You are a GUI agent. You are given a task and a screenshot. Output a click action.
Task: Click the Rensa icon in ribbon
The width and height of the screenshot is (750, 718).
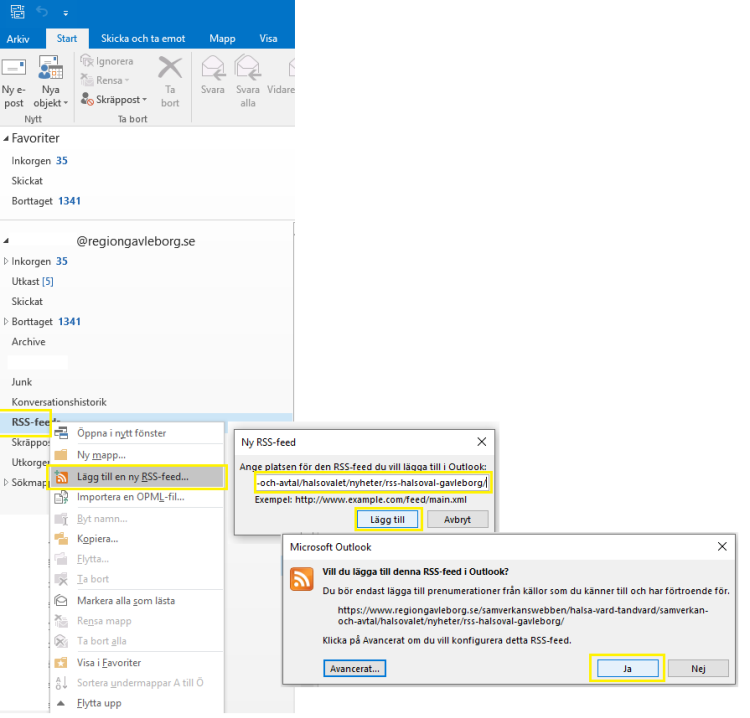point(87,80)
